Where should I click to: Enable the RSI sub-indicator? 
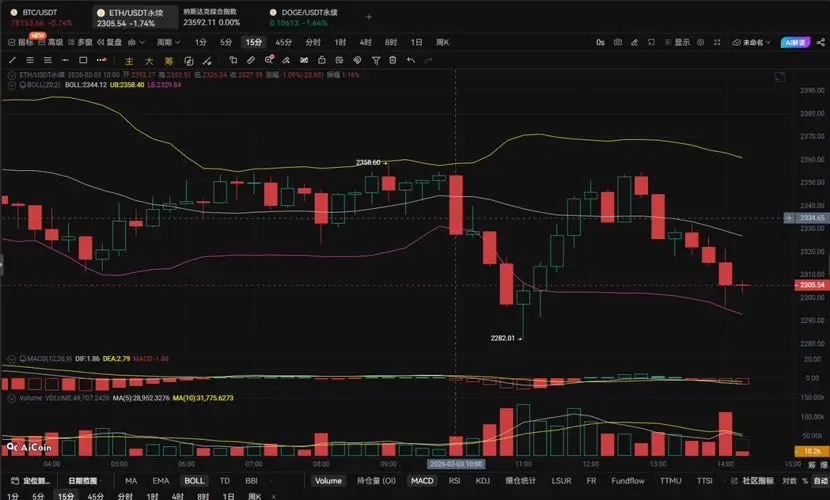tap(454, 481)
